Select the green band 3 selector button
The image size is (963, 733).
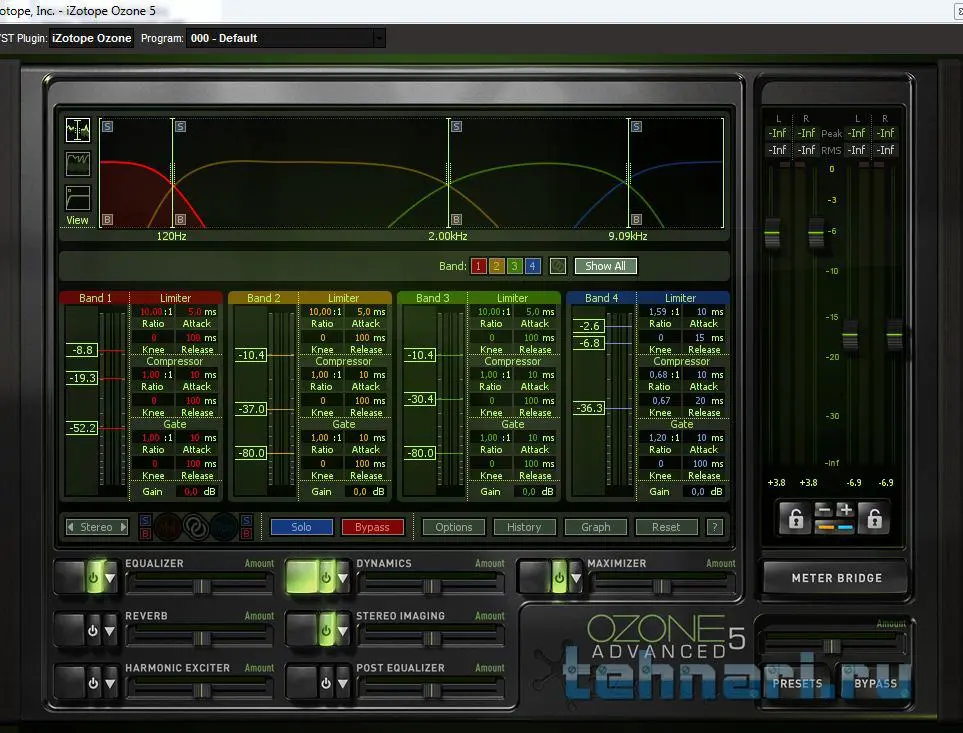[x=515, y=266]
